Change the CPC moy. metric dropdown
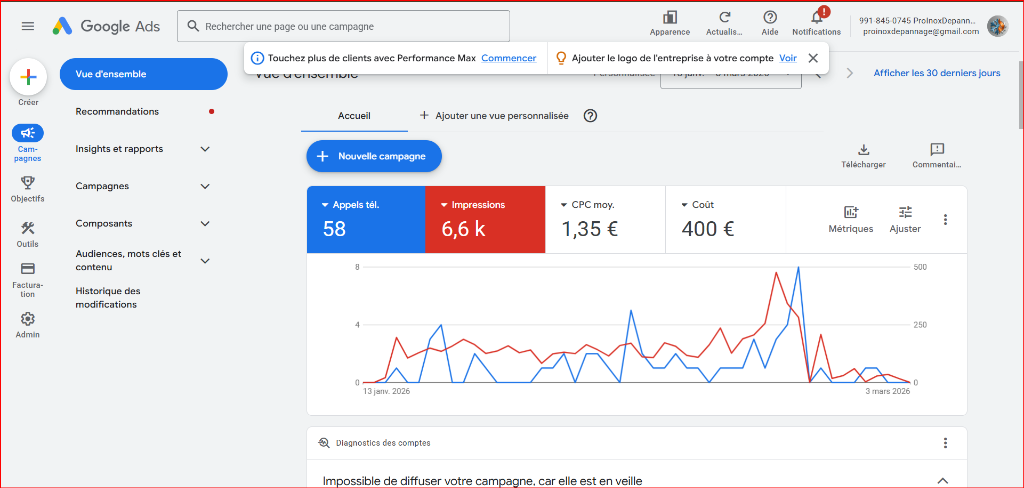The width and height of the screenshot is (1024, 488). pyautogui.click(x=563, y=205)
